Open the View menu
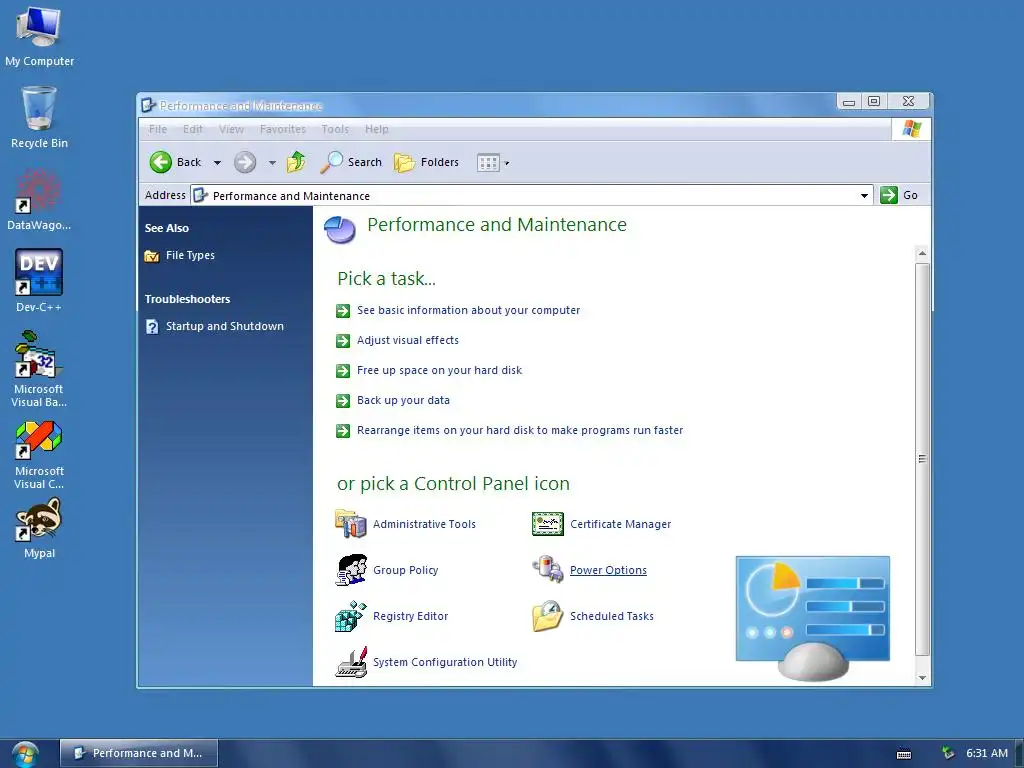Viewport: 1024px width, 768px height. pos(231,129)
